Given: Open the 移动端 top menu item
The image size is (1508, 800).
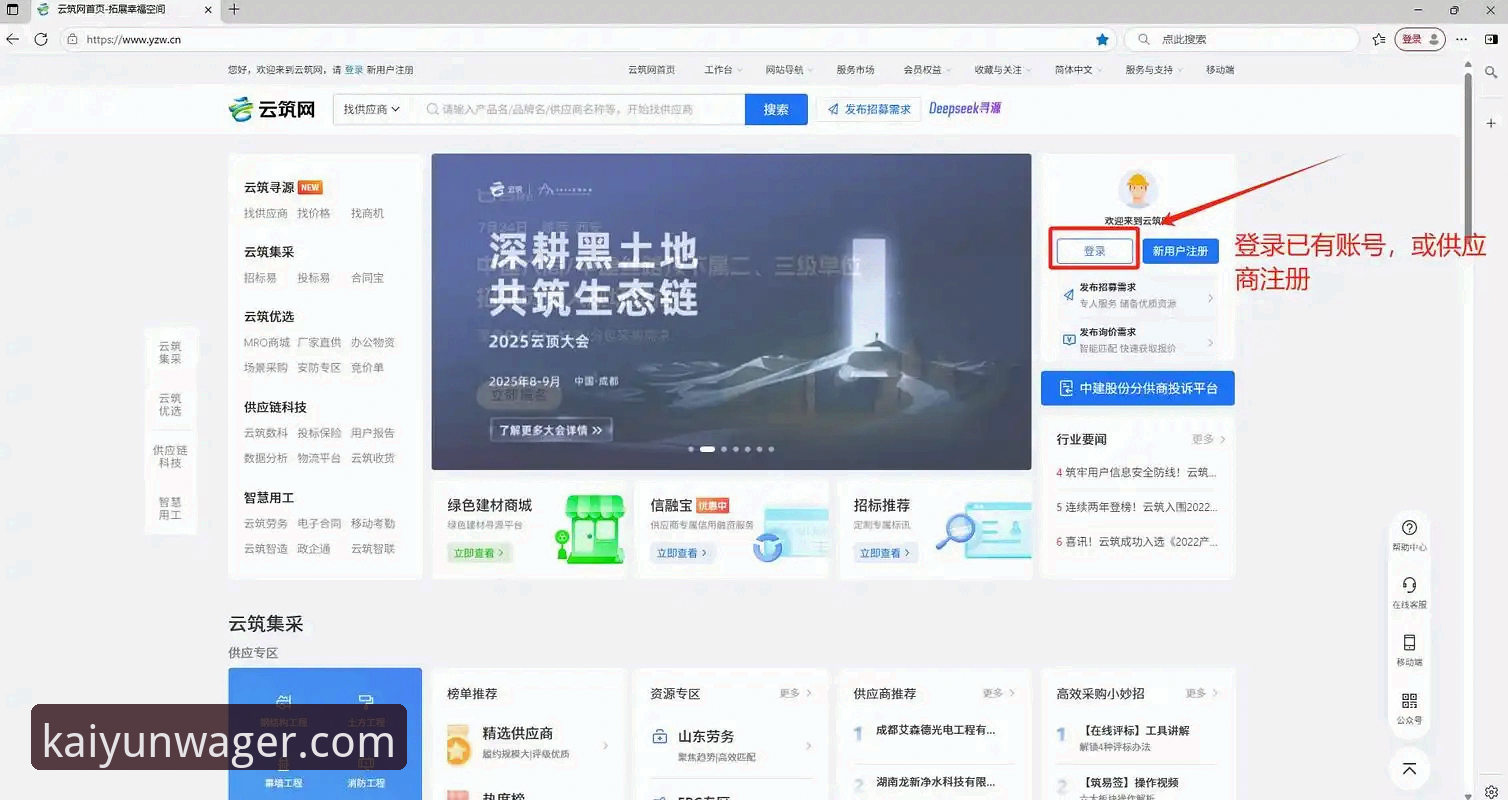Looking at the screenshot, I should coord(1220,70).
